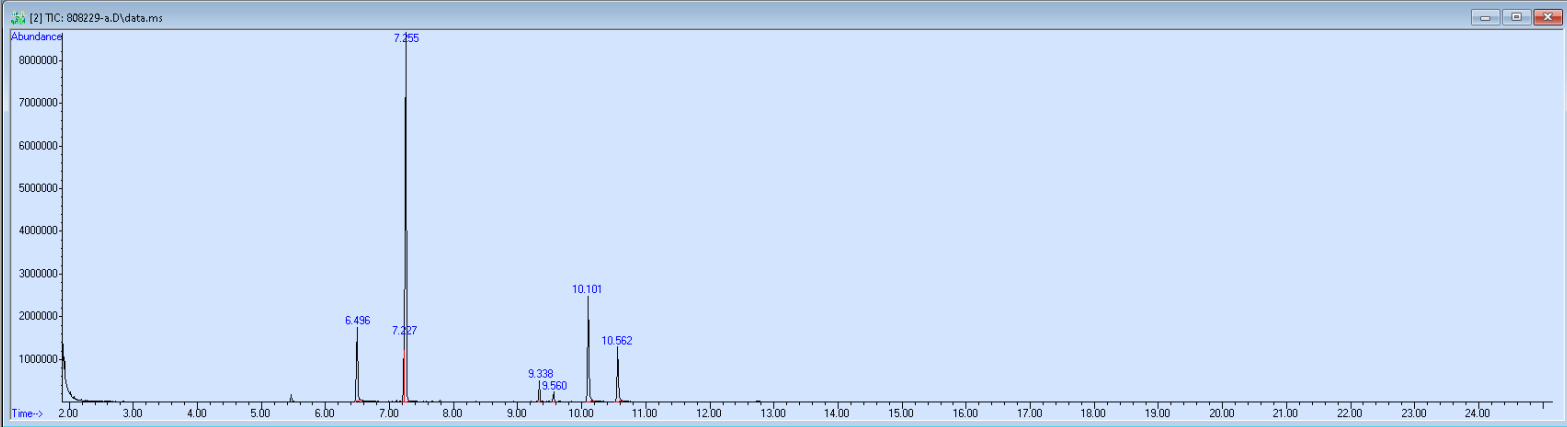This screenshot has width=1567, height=427.
Task: Click the Time--> axis label
Action: (27, 413)
